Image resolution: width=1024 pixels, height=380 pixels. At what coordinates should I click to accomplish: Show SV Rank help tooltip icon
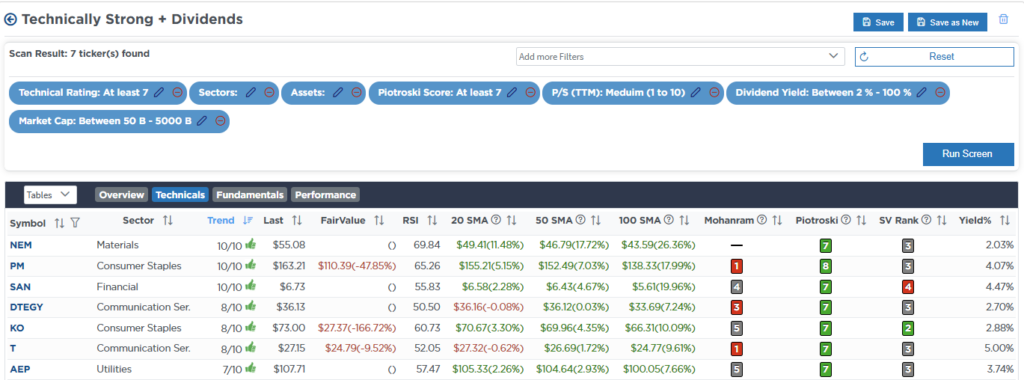pos(926,221)
